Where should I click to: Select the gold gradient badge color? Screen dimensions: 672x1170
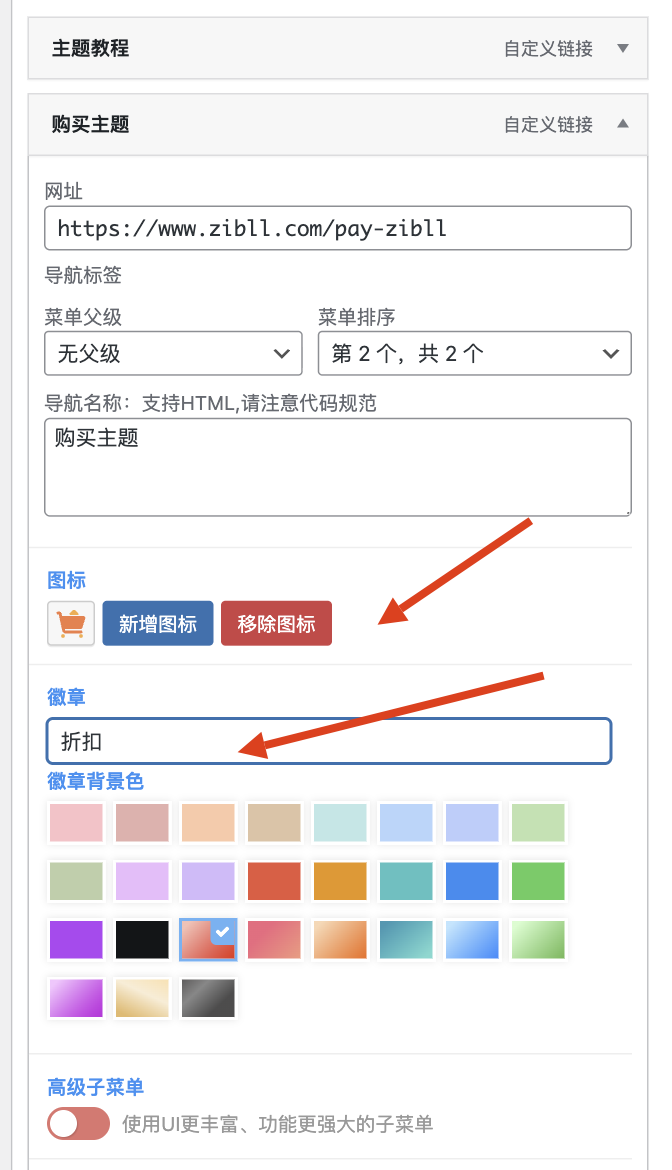point(141,997)
